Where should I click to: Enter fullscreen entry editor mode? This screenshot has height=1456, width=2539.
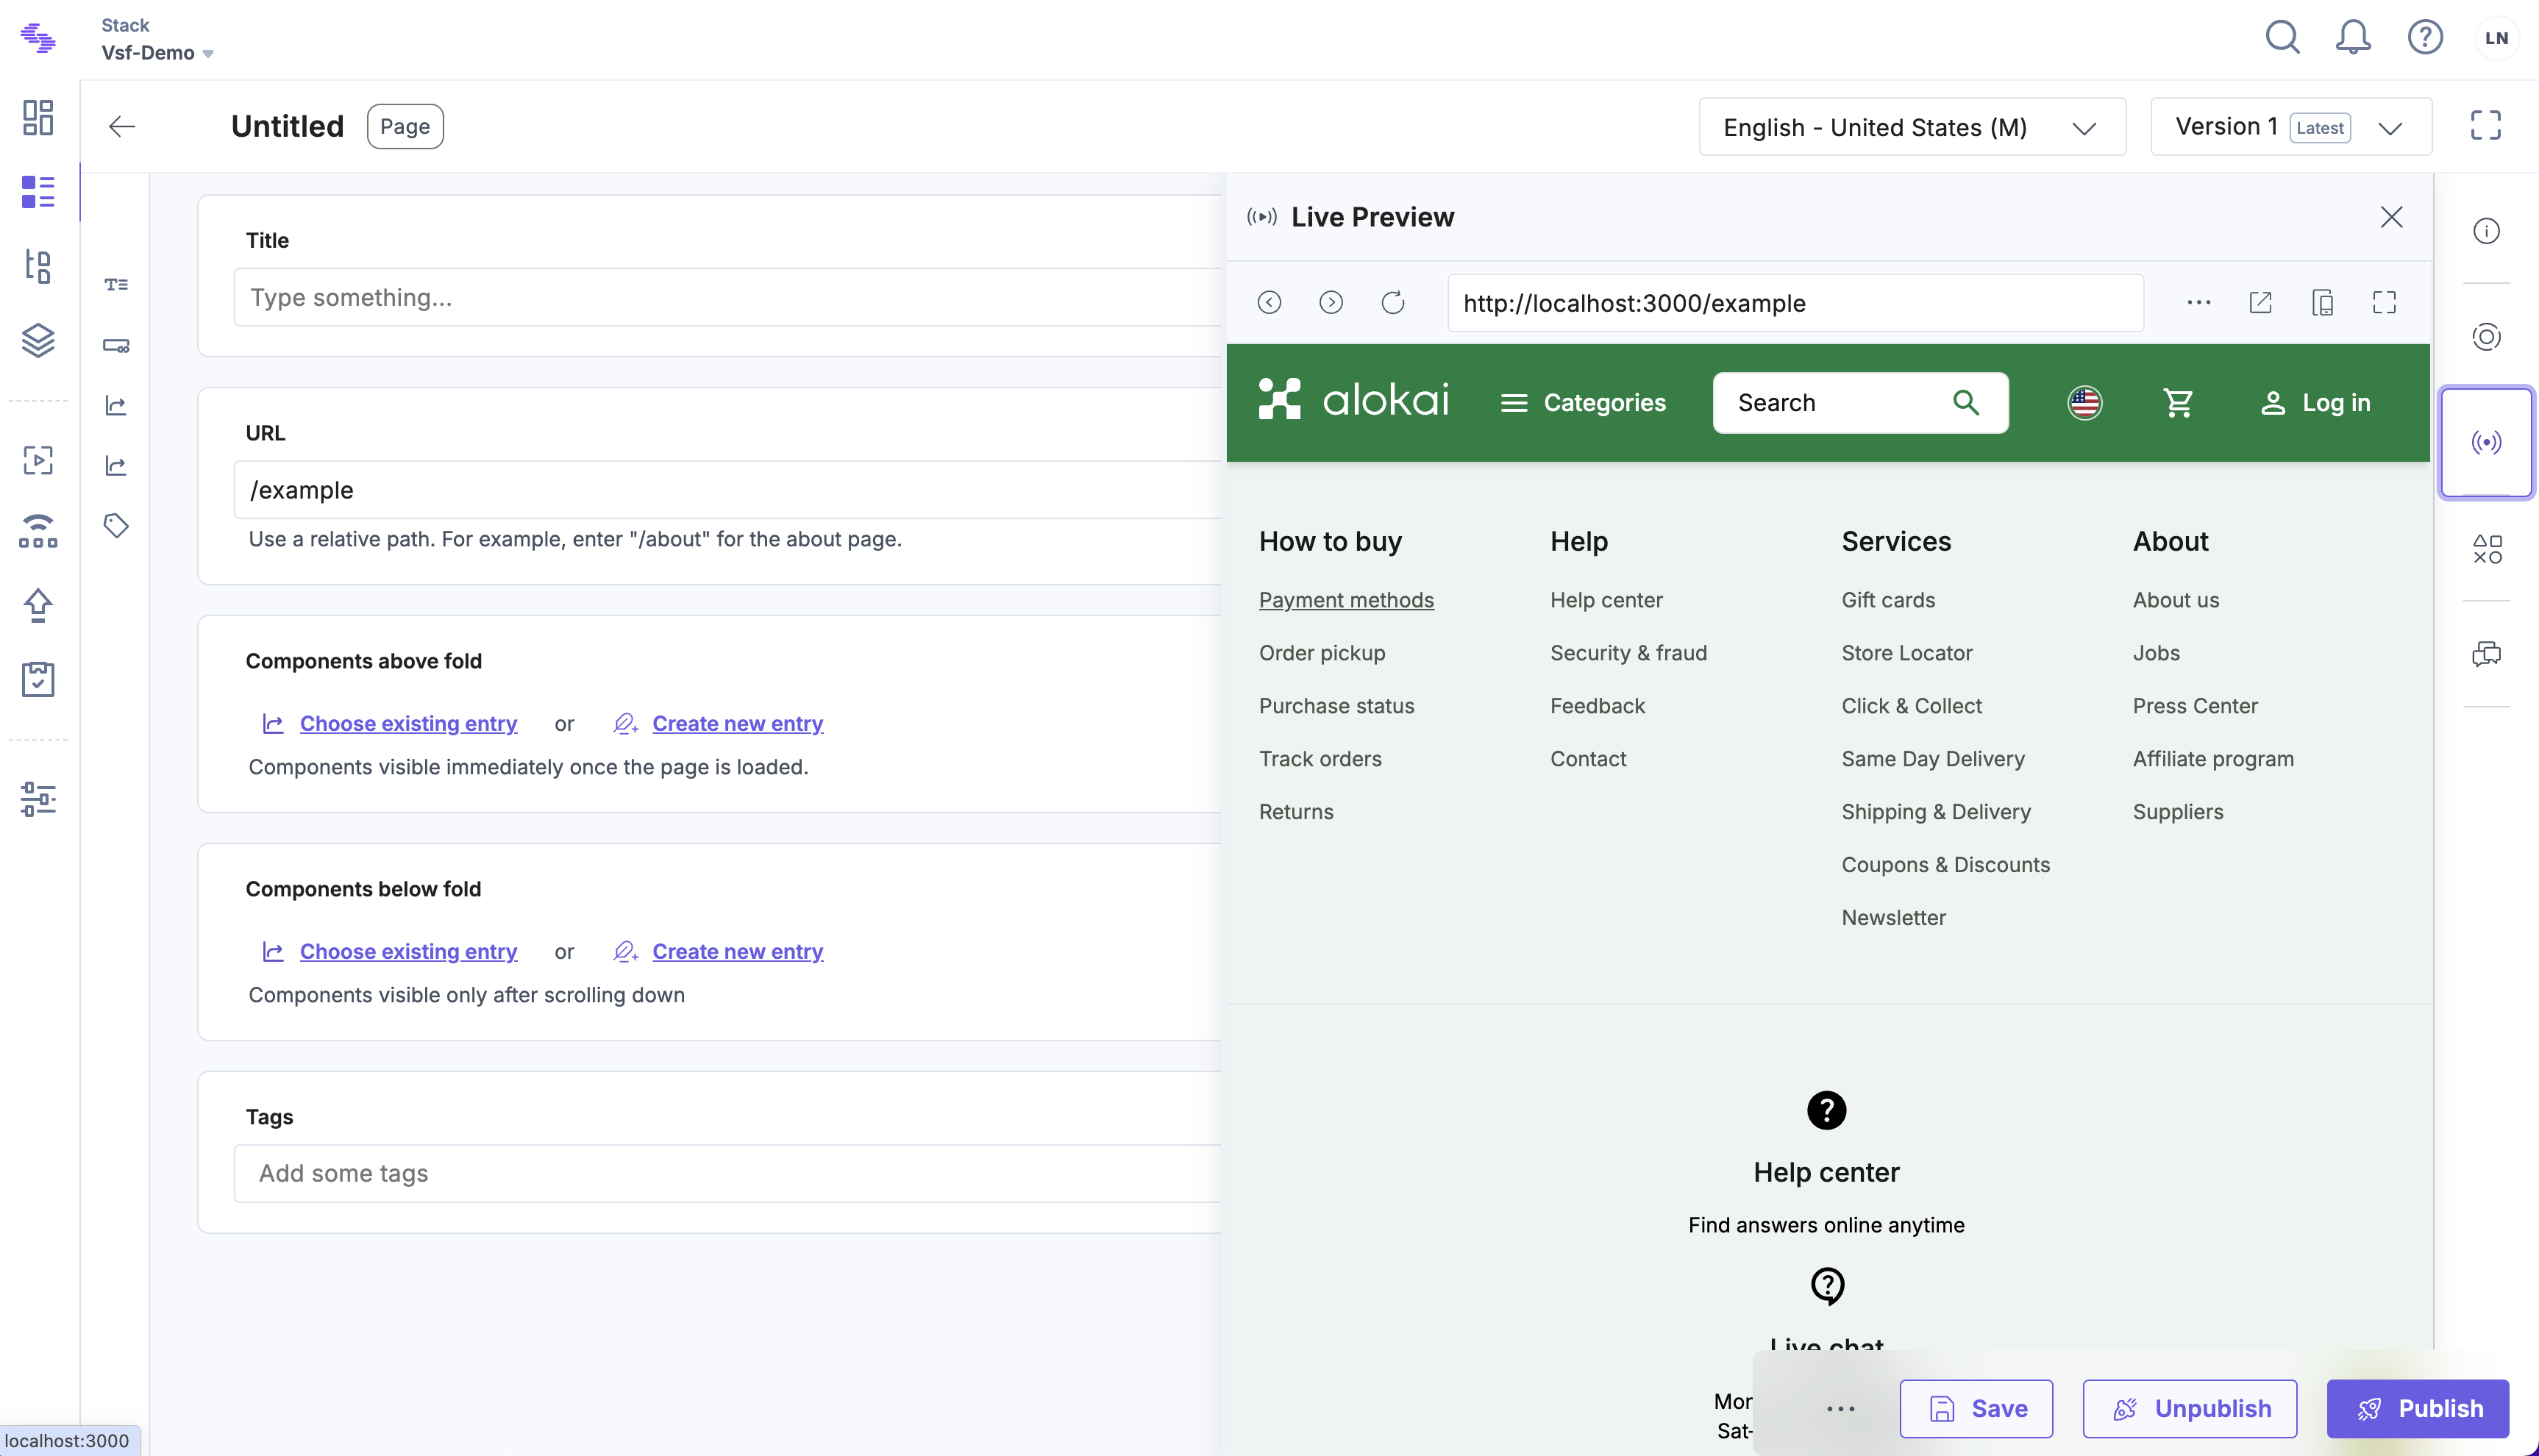[x=2485, y=125]
